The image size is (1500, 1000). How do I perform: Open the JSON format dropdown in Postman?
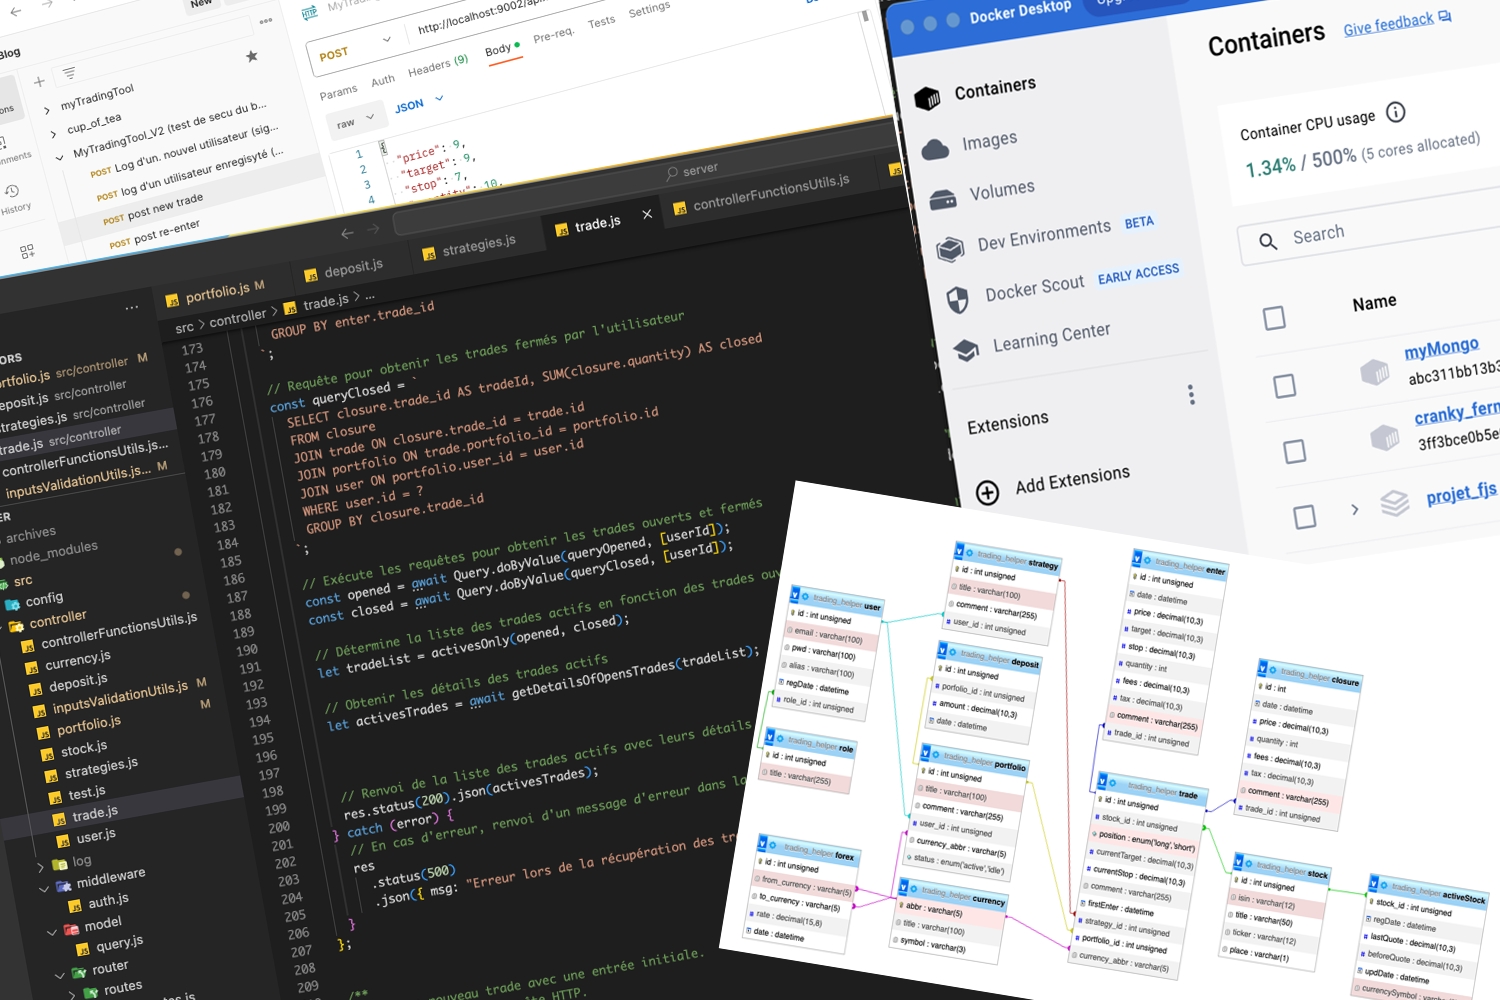(x=418, y=103)
